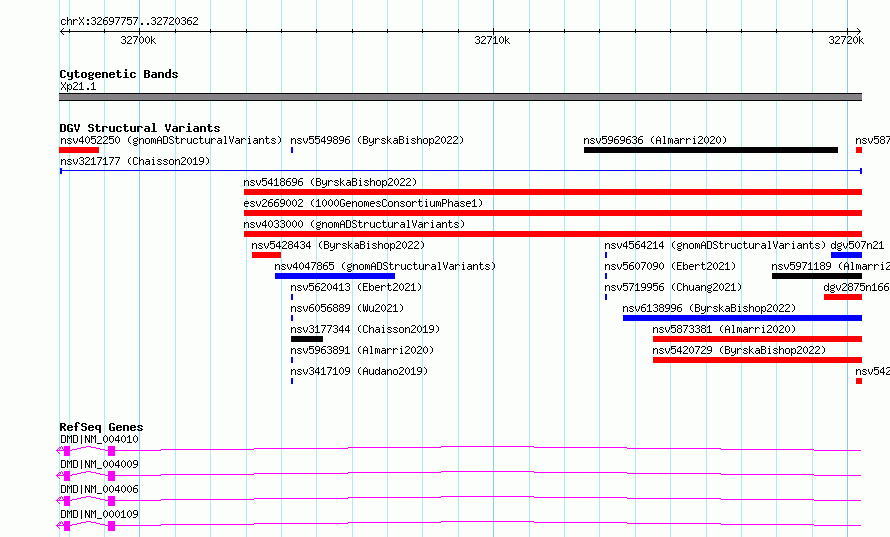
Task: Select the thin blue nsv3217177 span line
Action: coord(461,171)
